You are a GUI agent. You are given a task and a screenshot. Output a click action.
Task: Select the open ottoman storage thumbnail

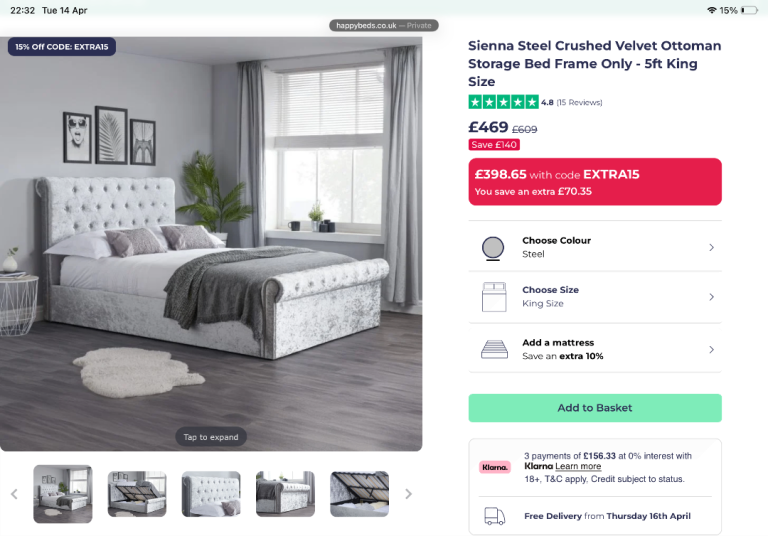[x=137, y=494]
